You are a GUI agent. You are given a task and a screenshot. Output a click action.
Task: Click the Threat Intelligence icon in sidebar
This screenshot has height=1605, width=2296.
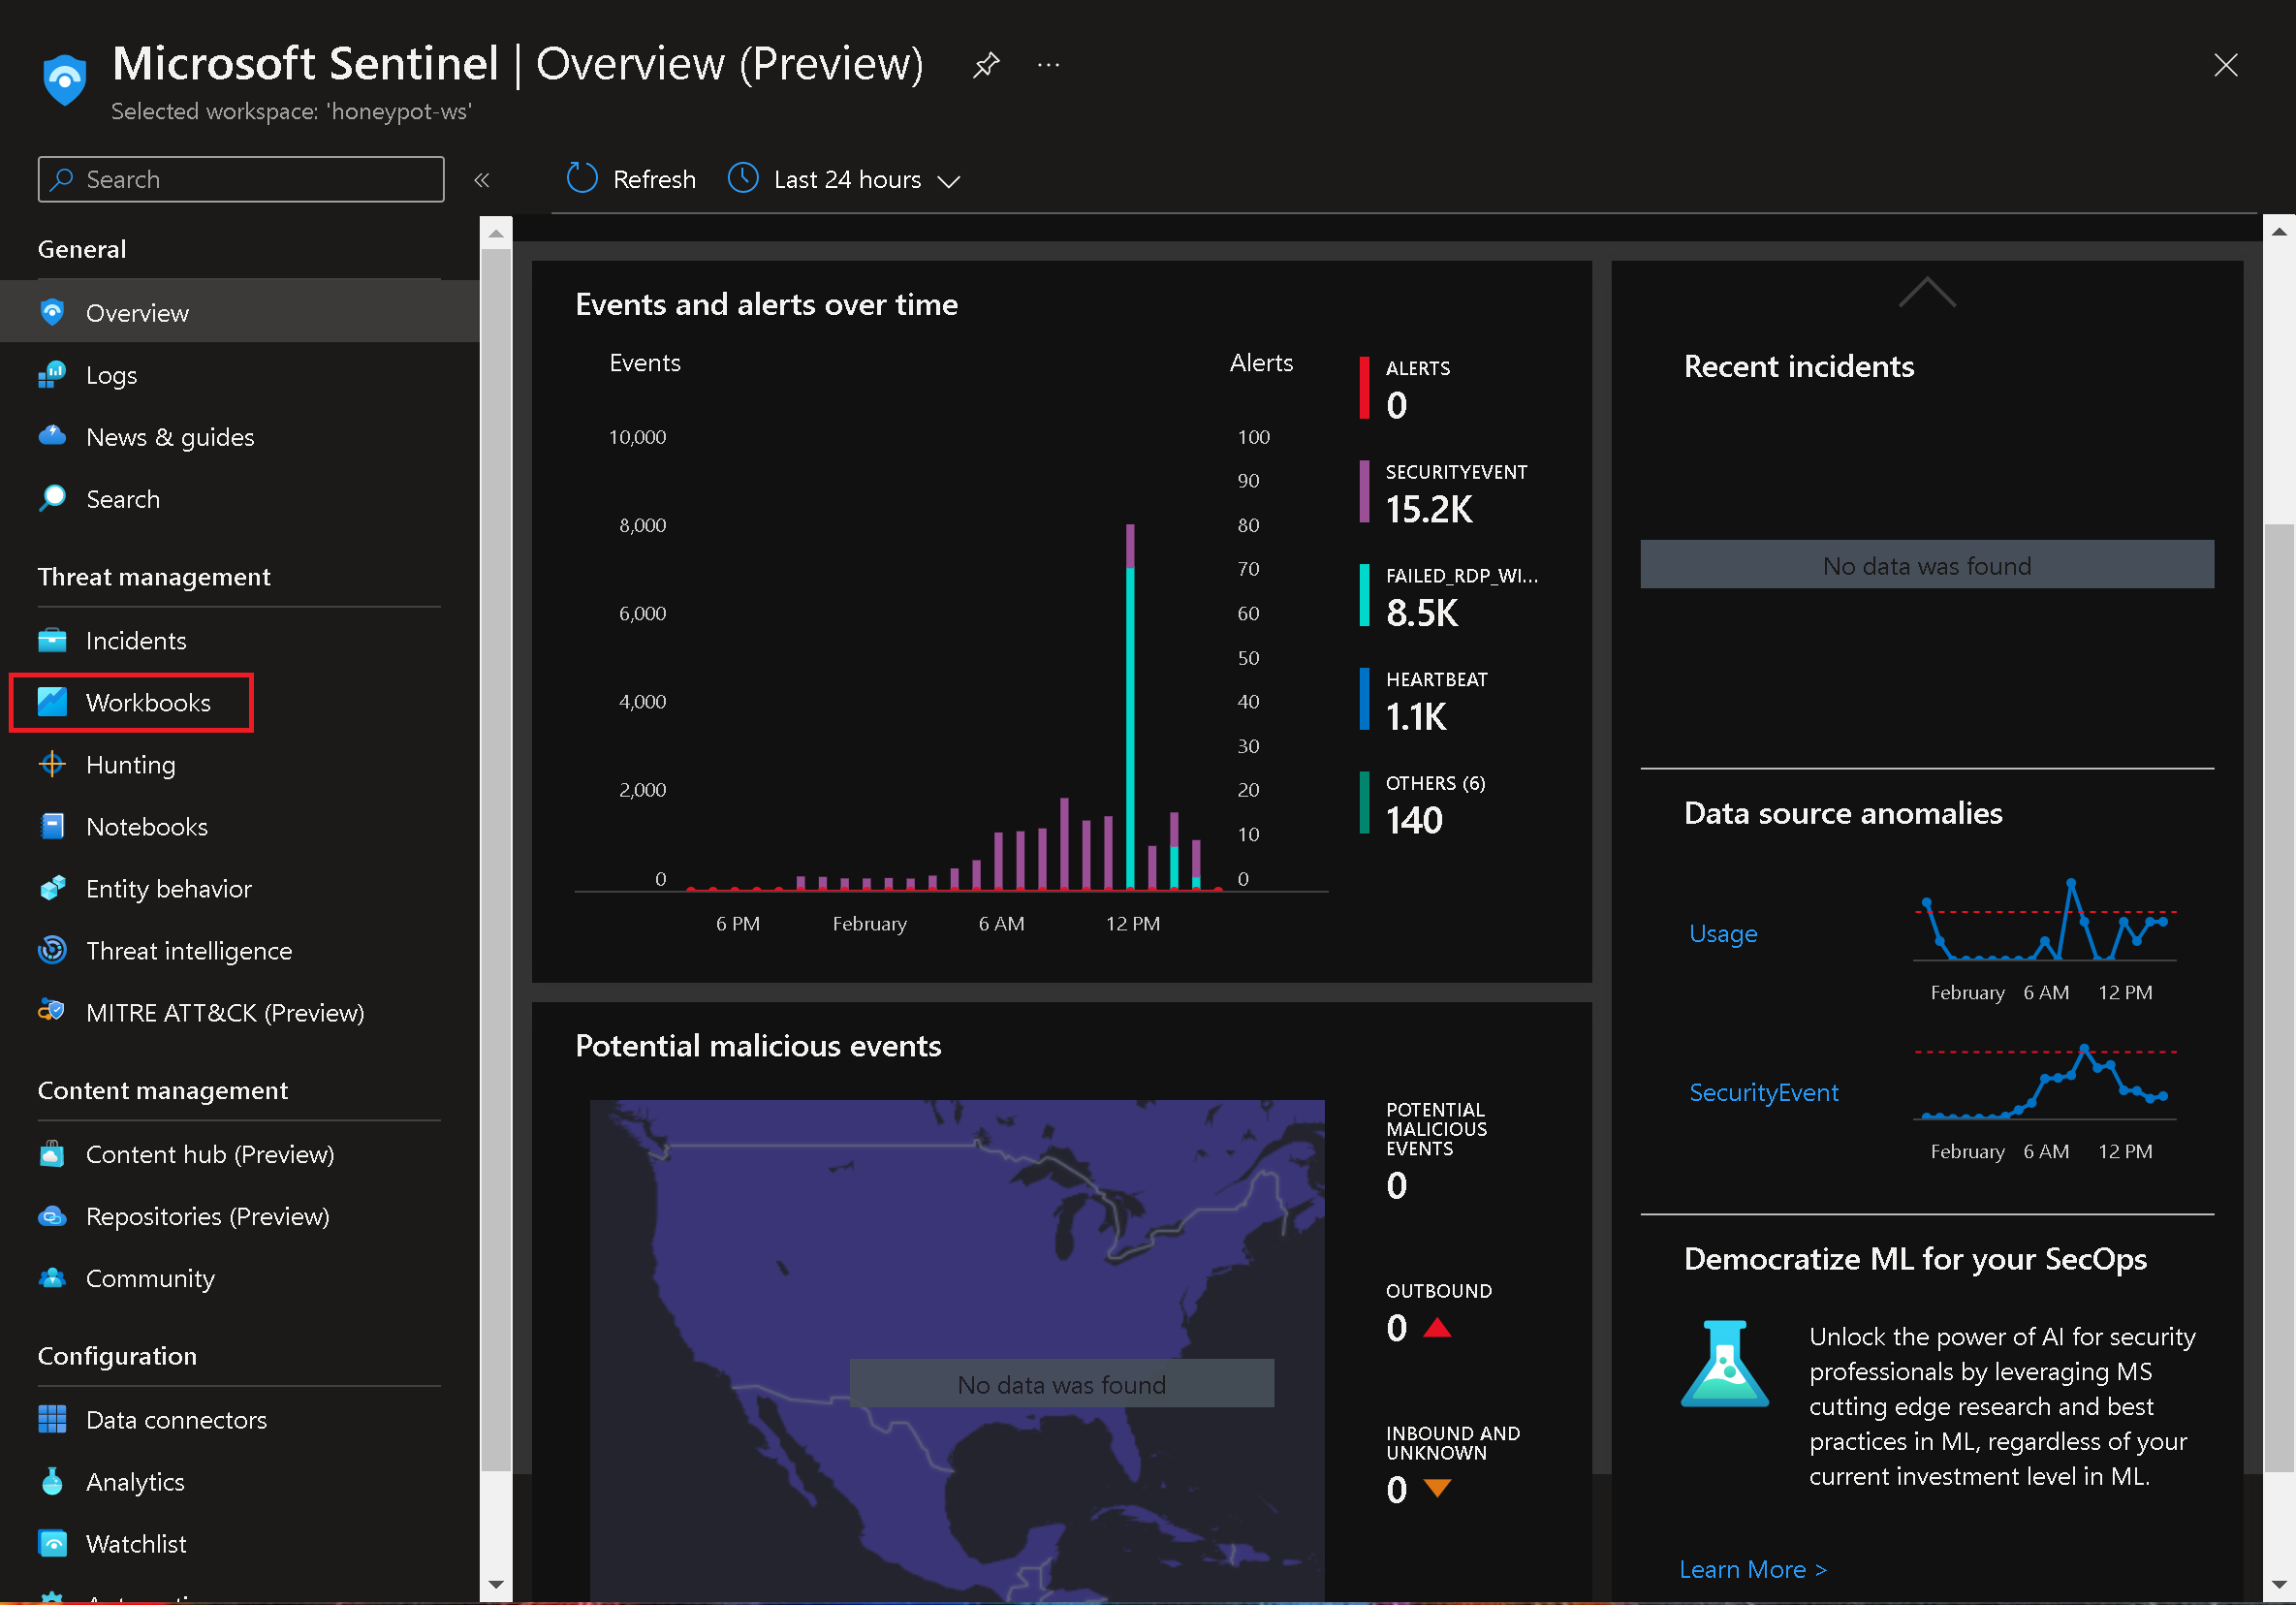point(52,951)
